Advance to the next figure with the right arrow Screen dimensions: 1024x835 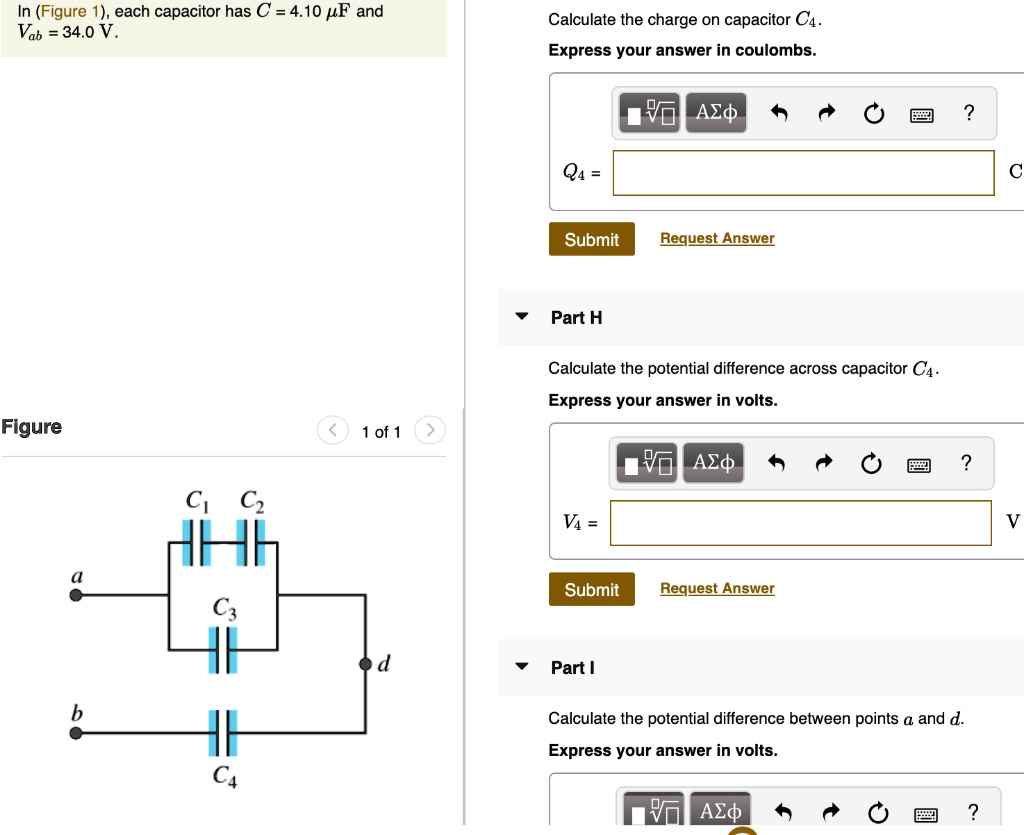pos(430,430)
